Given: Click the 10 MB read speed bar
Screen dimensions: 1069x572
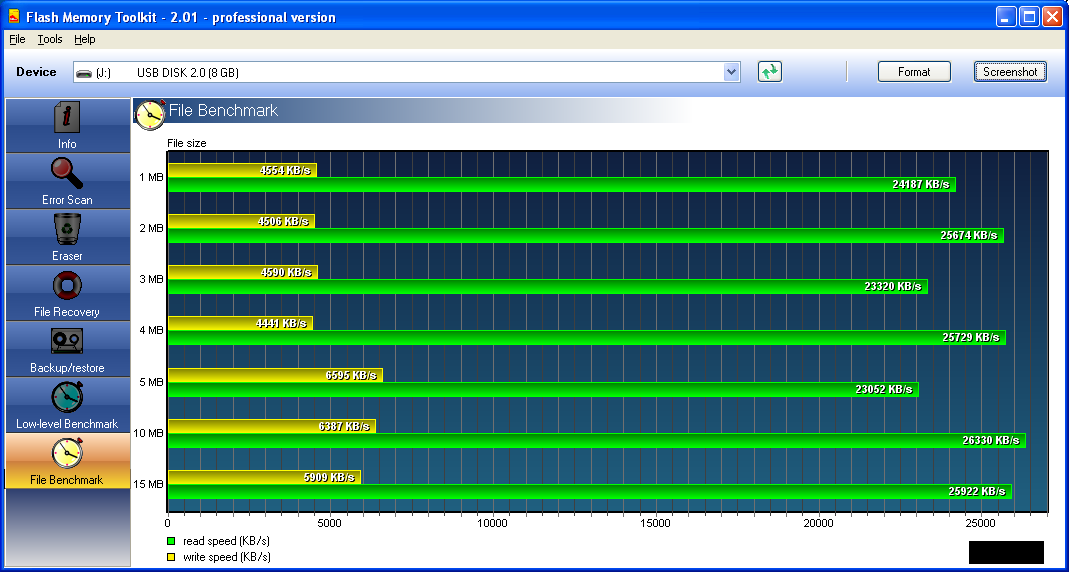Looking at the screenshot, I should point(597,440).
